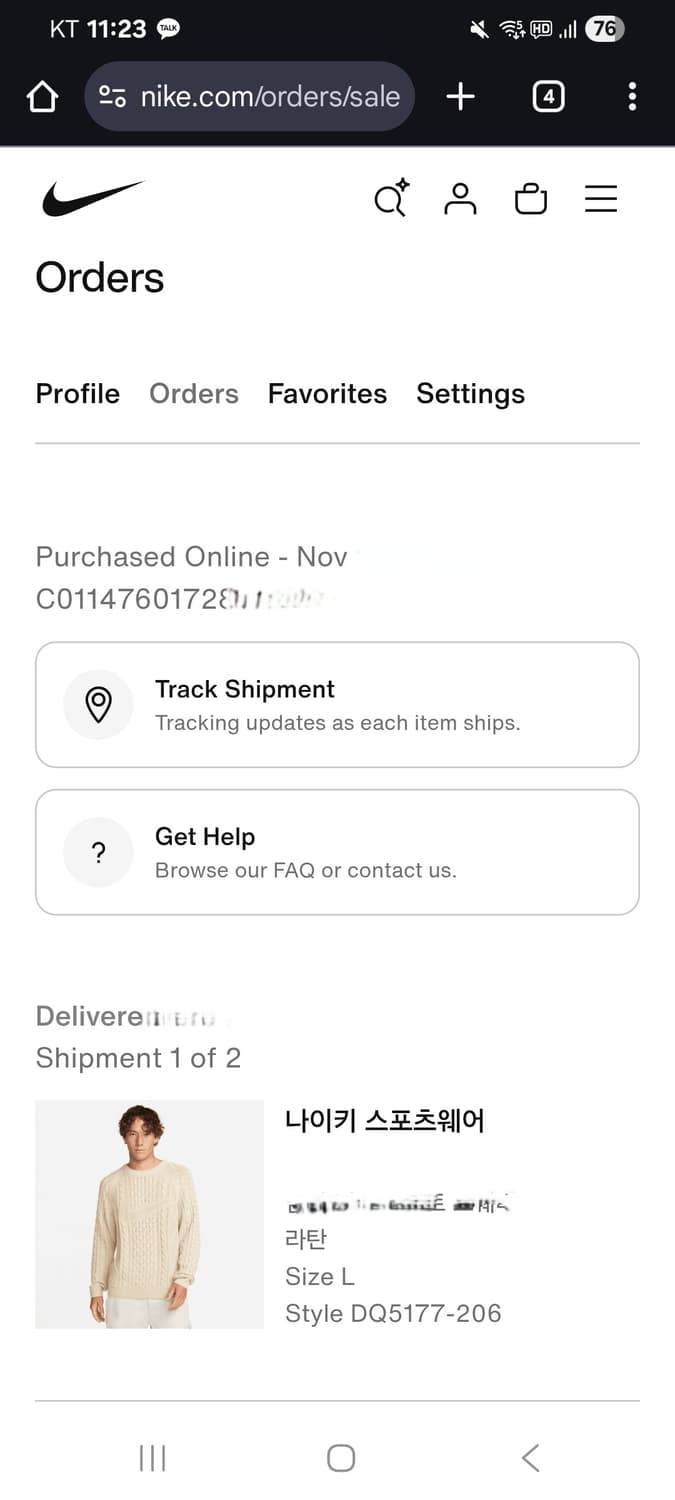
Task: Open the Settings tab
Action: tap(470, 394)
